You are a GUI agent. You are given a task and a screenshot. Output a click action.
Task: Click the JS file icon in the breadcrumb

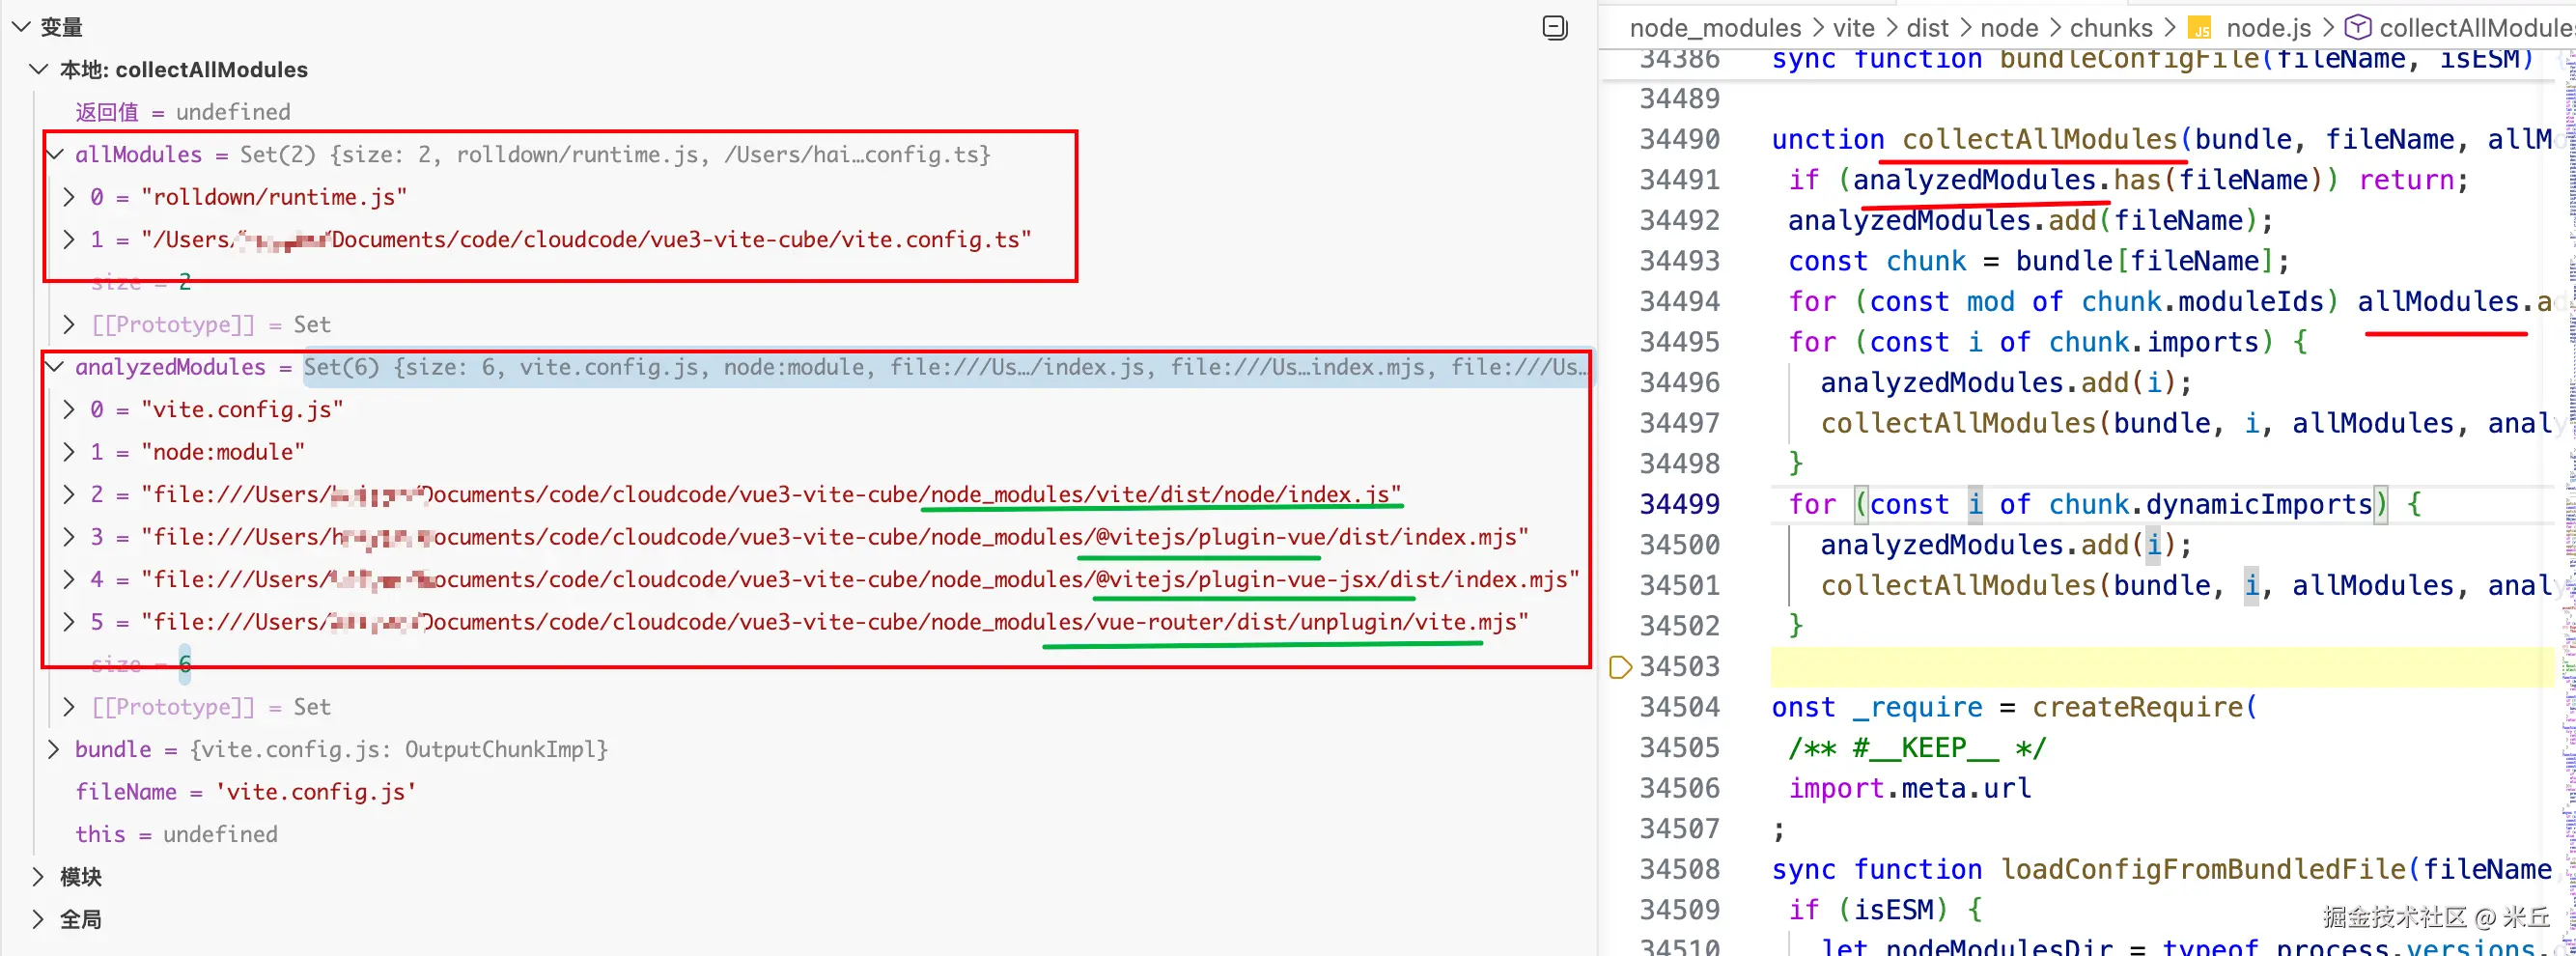pyautogui.click(x=2199, y=28)
